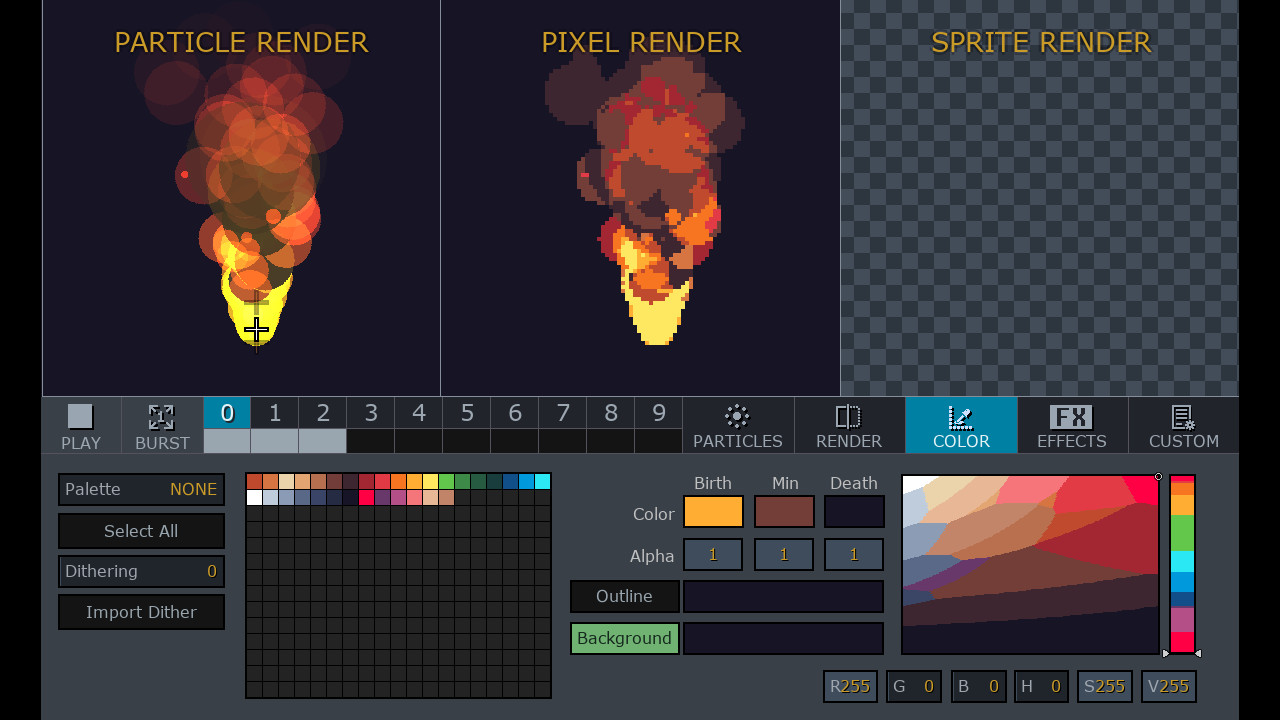
Task: Open the Palette selector showing NONE
Action: click(141, 489)
